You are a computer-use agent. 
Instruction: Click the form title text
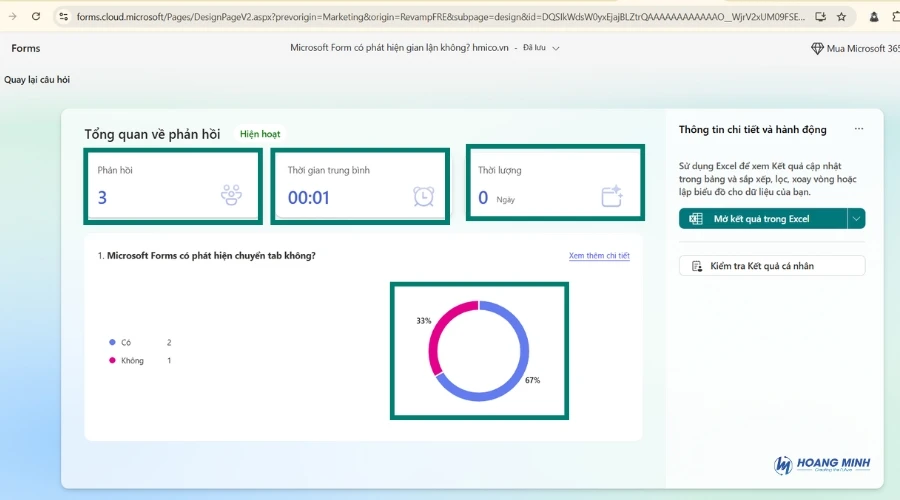pyautogui.click(x=399, y=48)
